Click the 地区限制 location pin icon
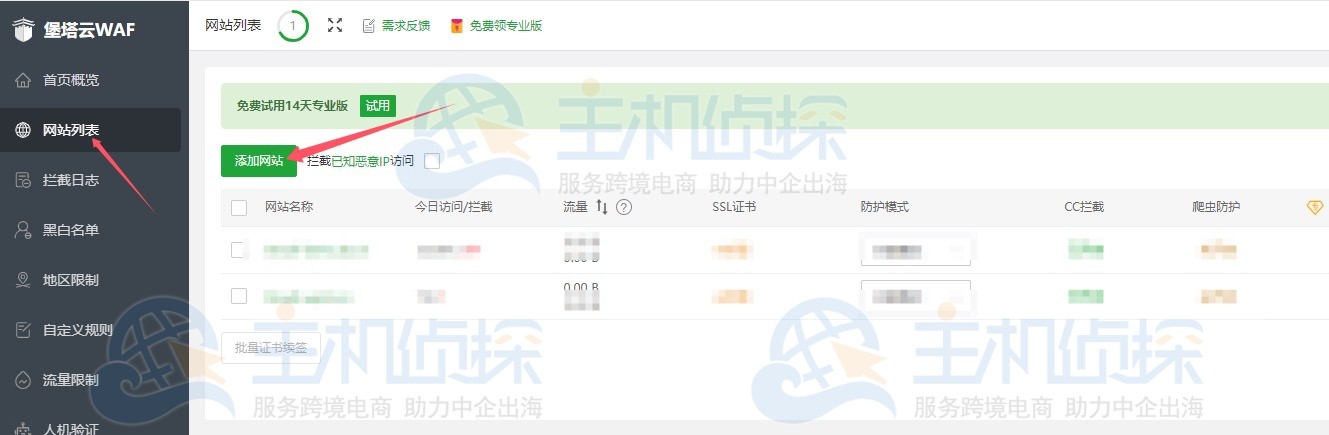Image resolution: width=1329 pixels, height=435 pixels. click(x=23, y=280)
